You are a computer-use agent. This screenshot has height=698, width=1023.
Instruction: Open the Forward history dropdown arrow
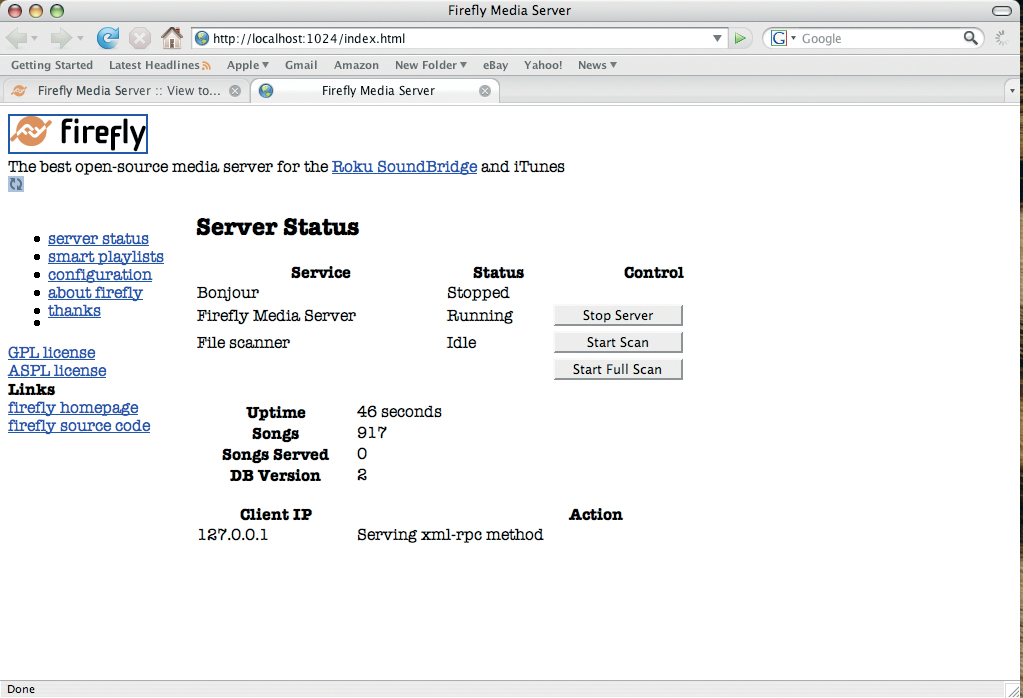point(80,38)
